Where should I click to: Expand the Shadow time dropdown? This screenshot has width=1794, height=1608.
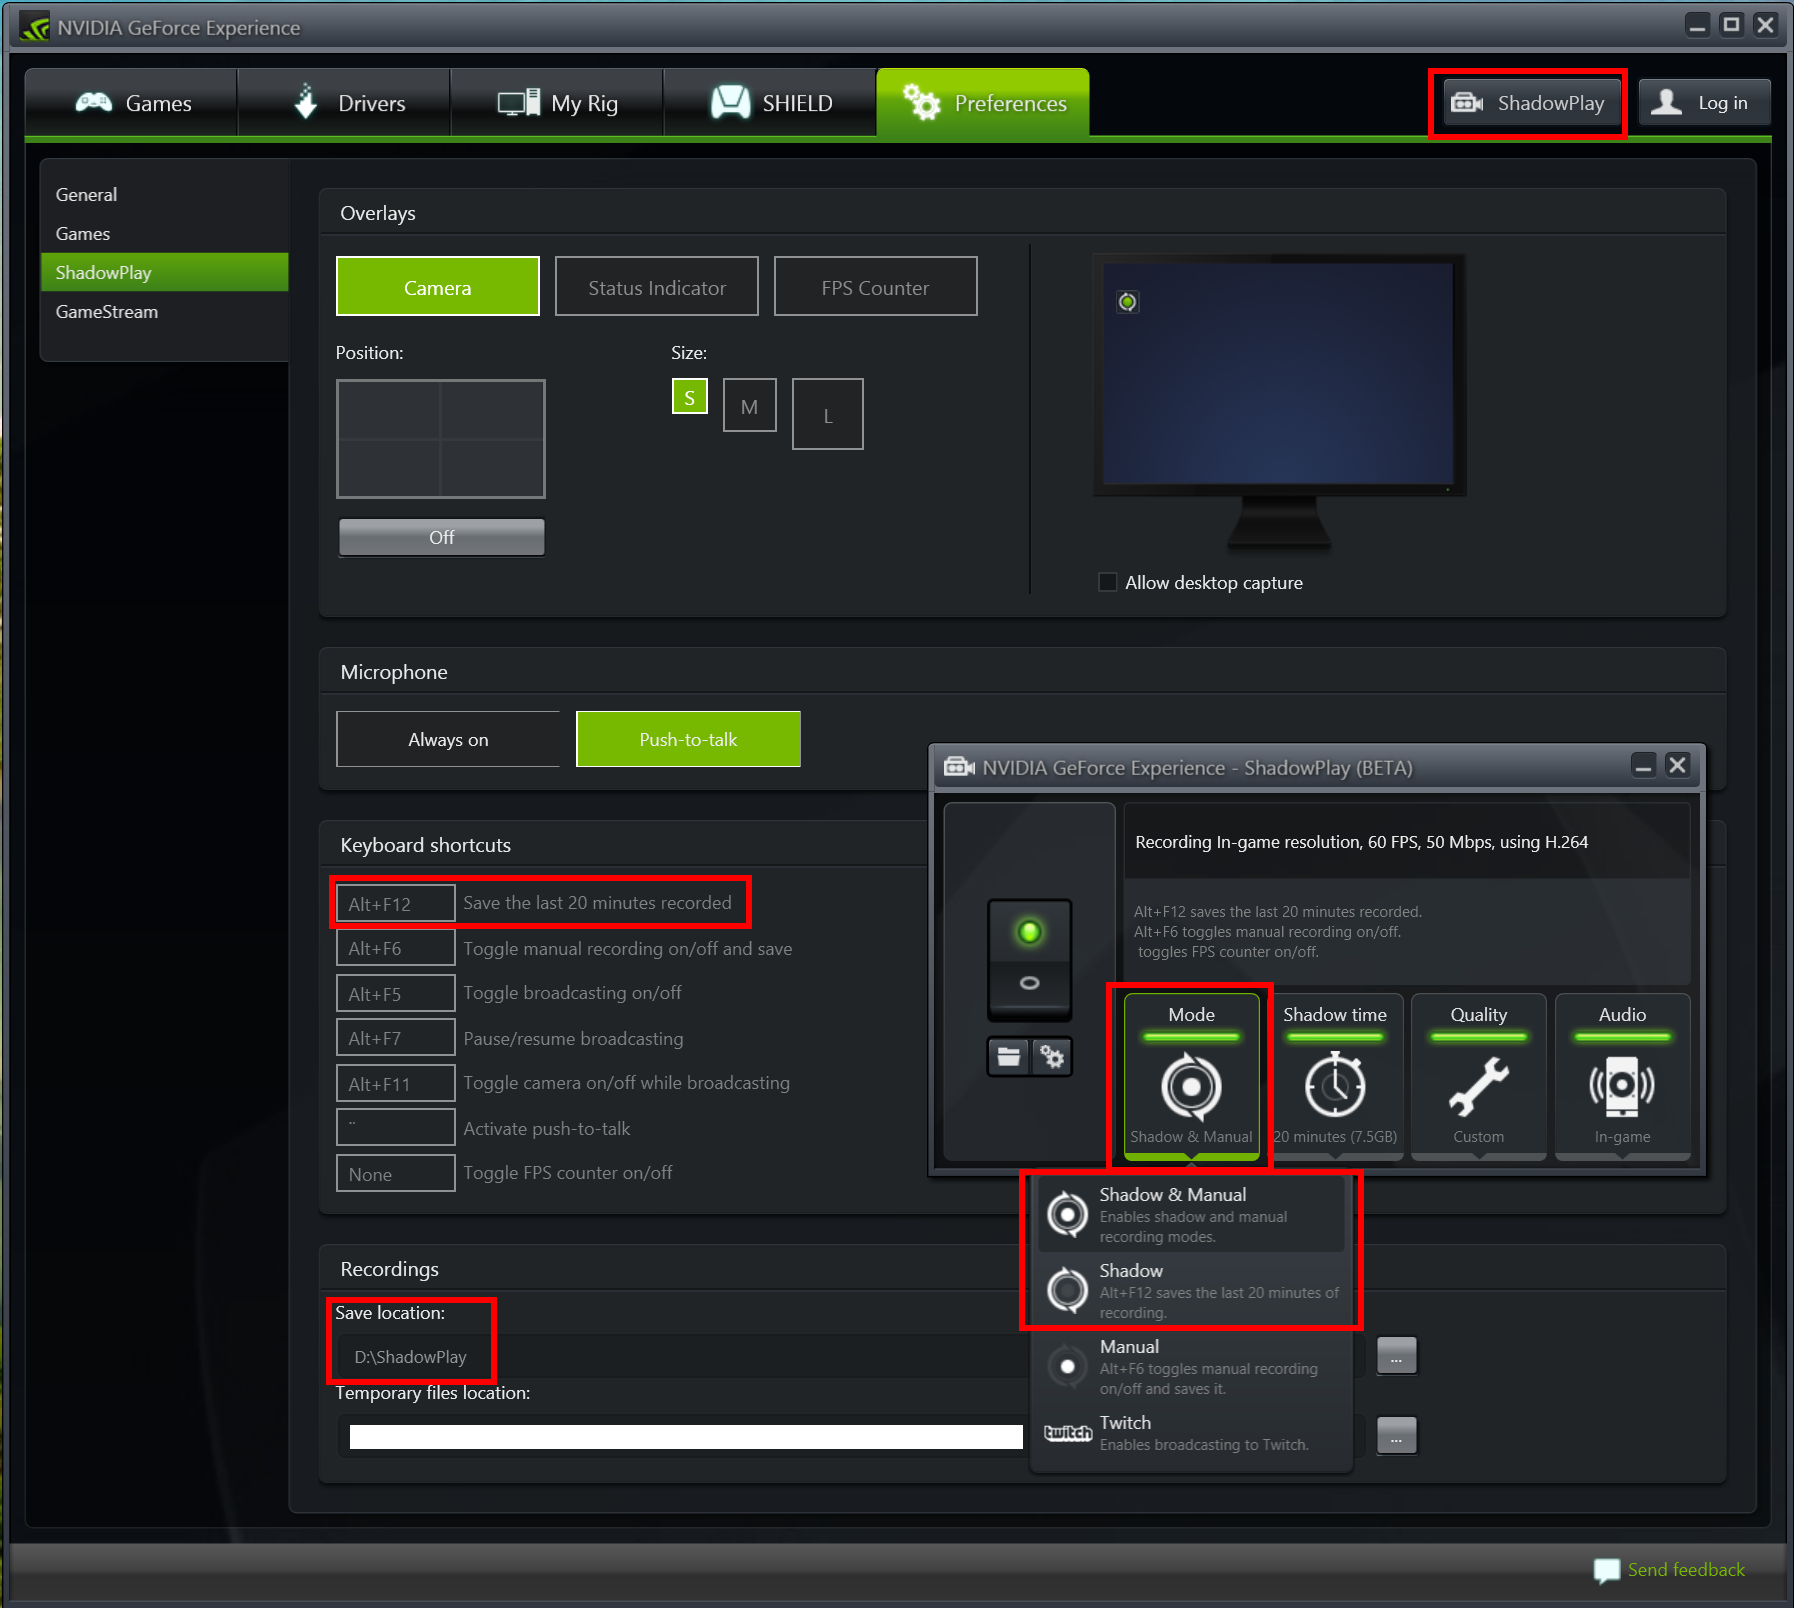(x=1335, y=1076)
